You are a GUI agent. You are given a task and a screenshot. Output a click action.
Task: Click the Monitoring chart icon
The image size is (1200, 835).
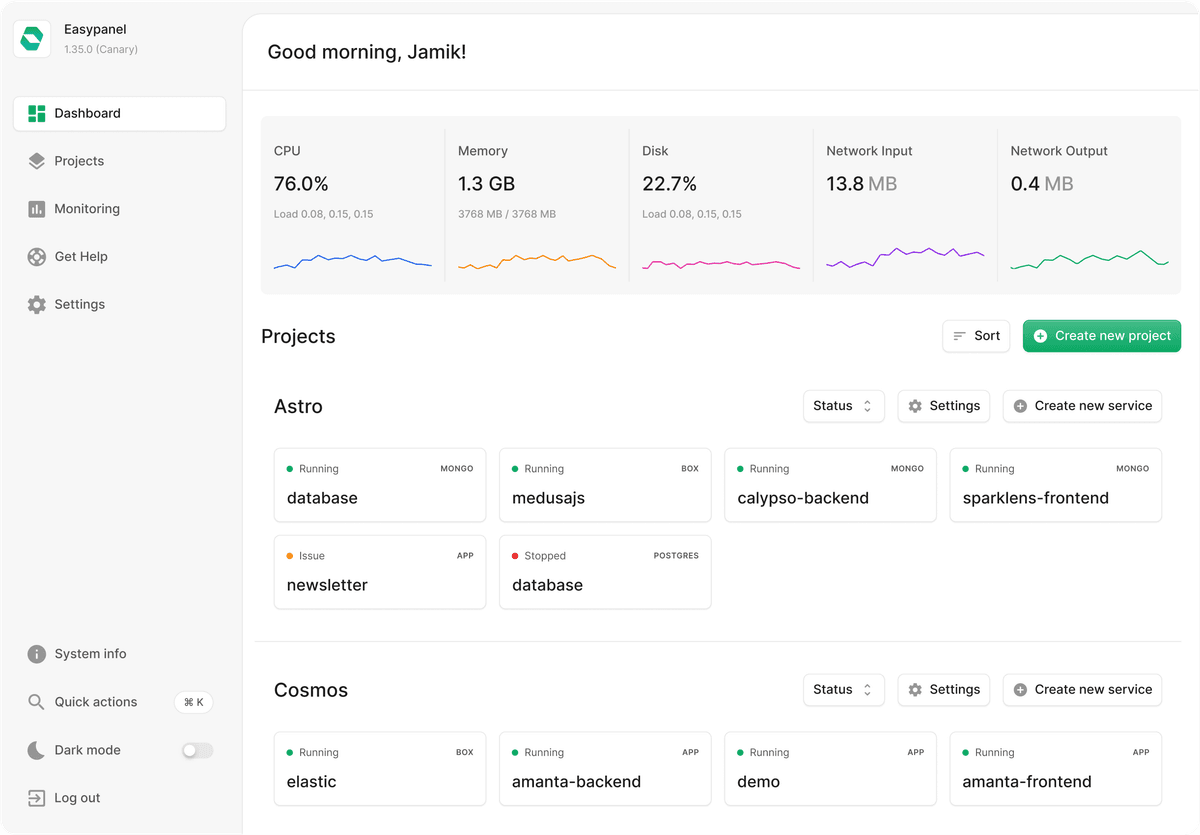[37, 209]
